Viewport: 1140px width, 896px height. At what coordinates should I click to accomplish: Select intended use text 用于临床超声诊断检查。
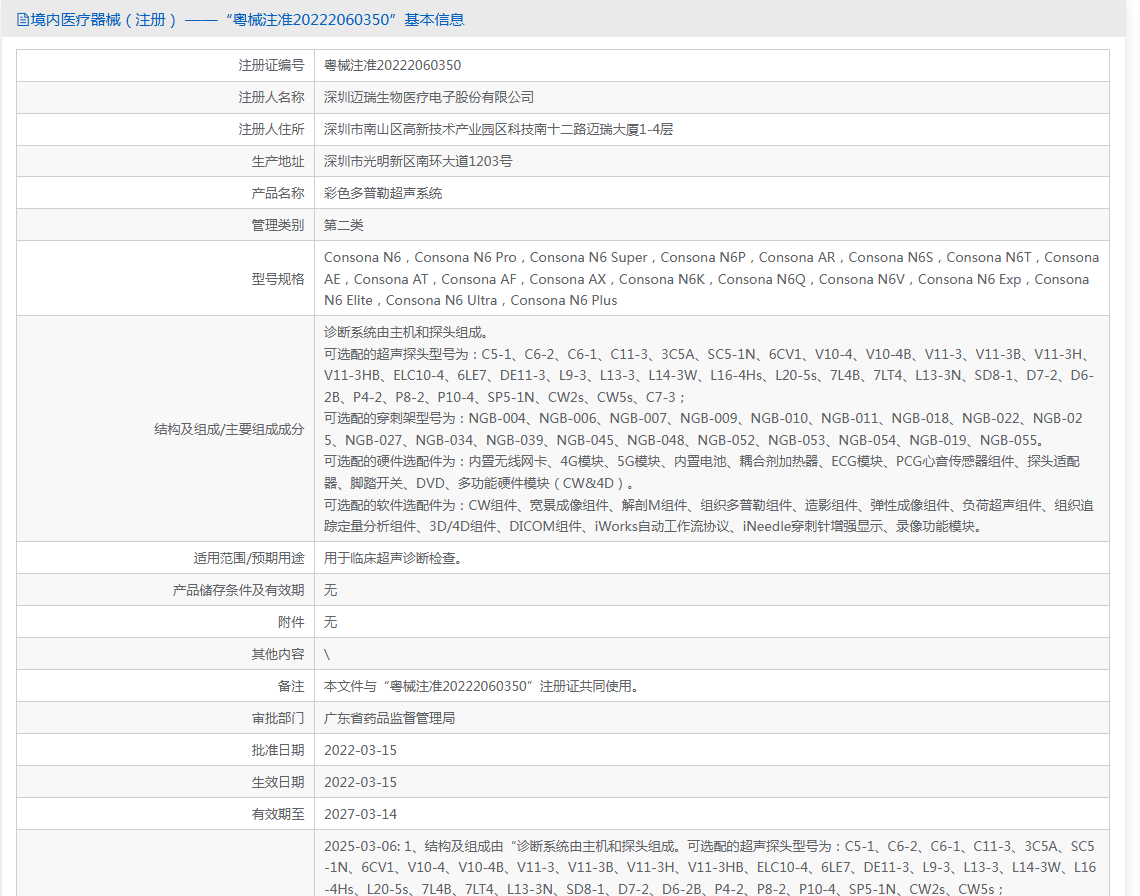tap(393, 559)
